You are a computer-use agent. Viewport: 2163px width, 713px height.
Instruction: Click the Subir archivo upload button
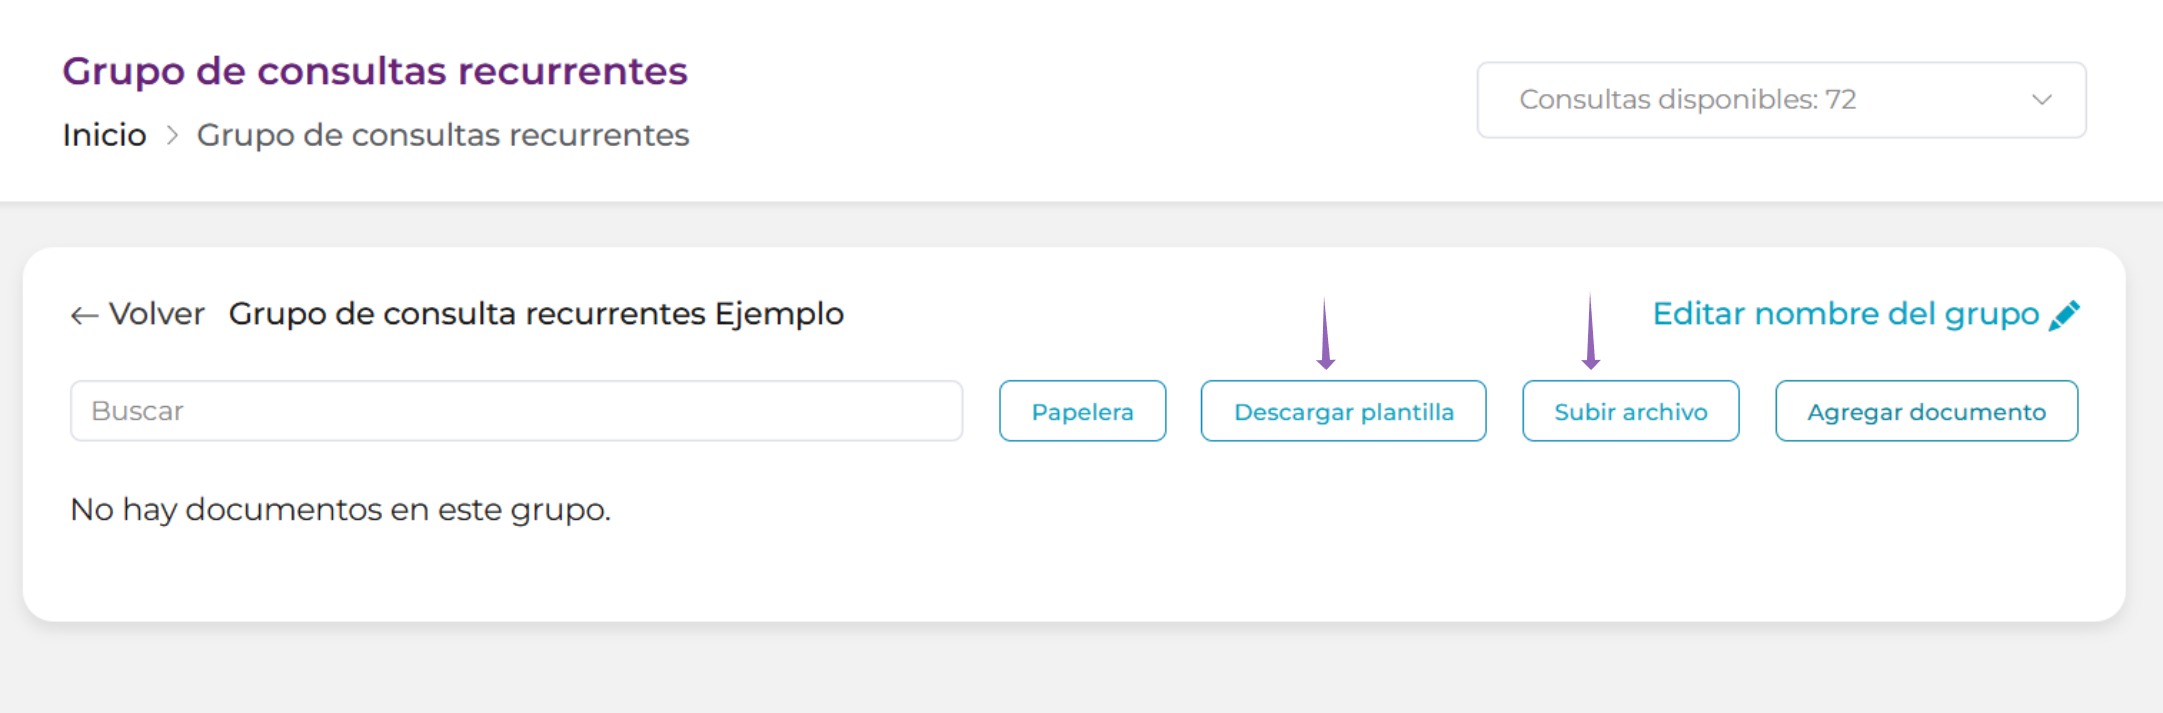[1630, 411]
